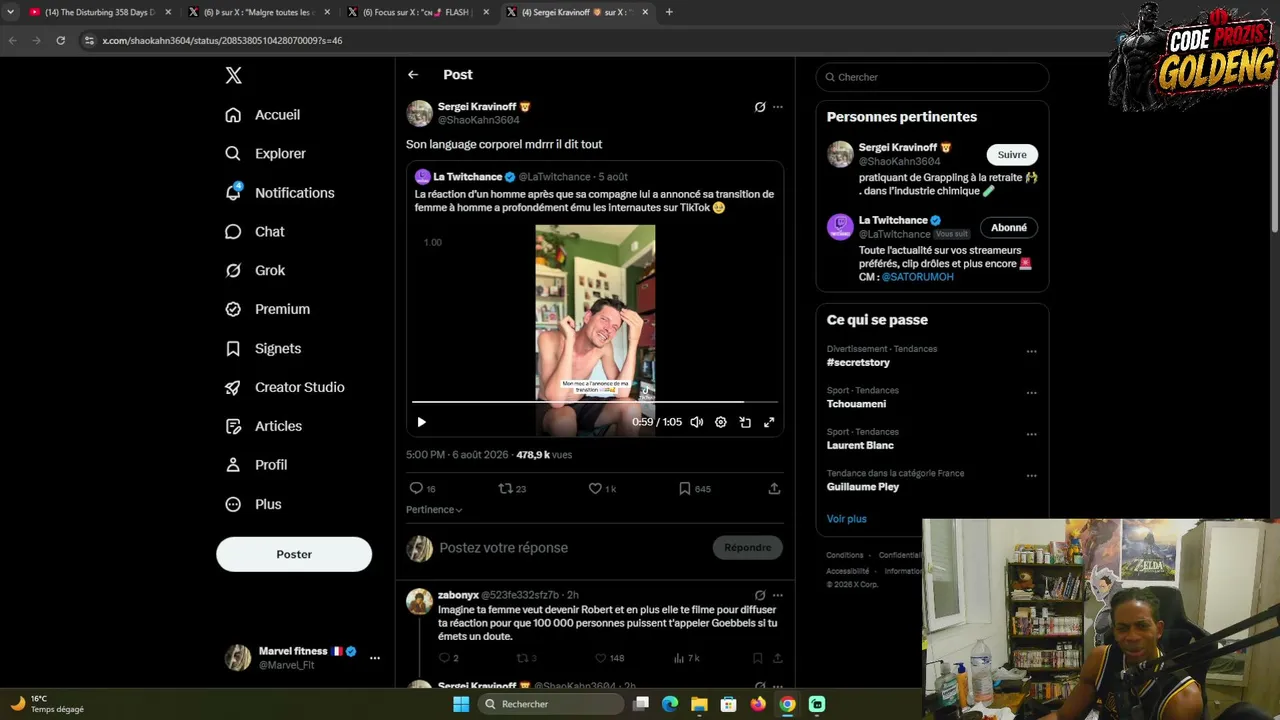
Task: Like zabonyx's reply with 148 likes
Action: coord(600,658)
